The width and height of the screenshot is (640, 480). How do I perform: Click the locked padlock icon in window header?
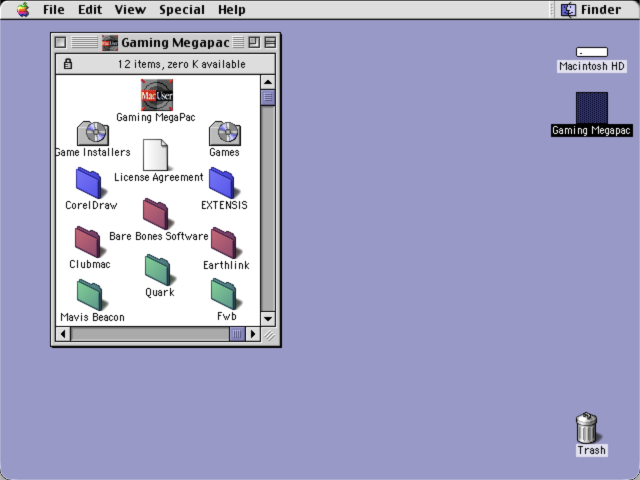coord(68,64)
